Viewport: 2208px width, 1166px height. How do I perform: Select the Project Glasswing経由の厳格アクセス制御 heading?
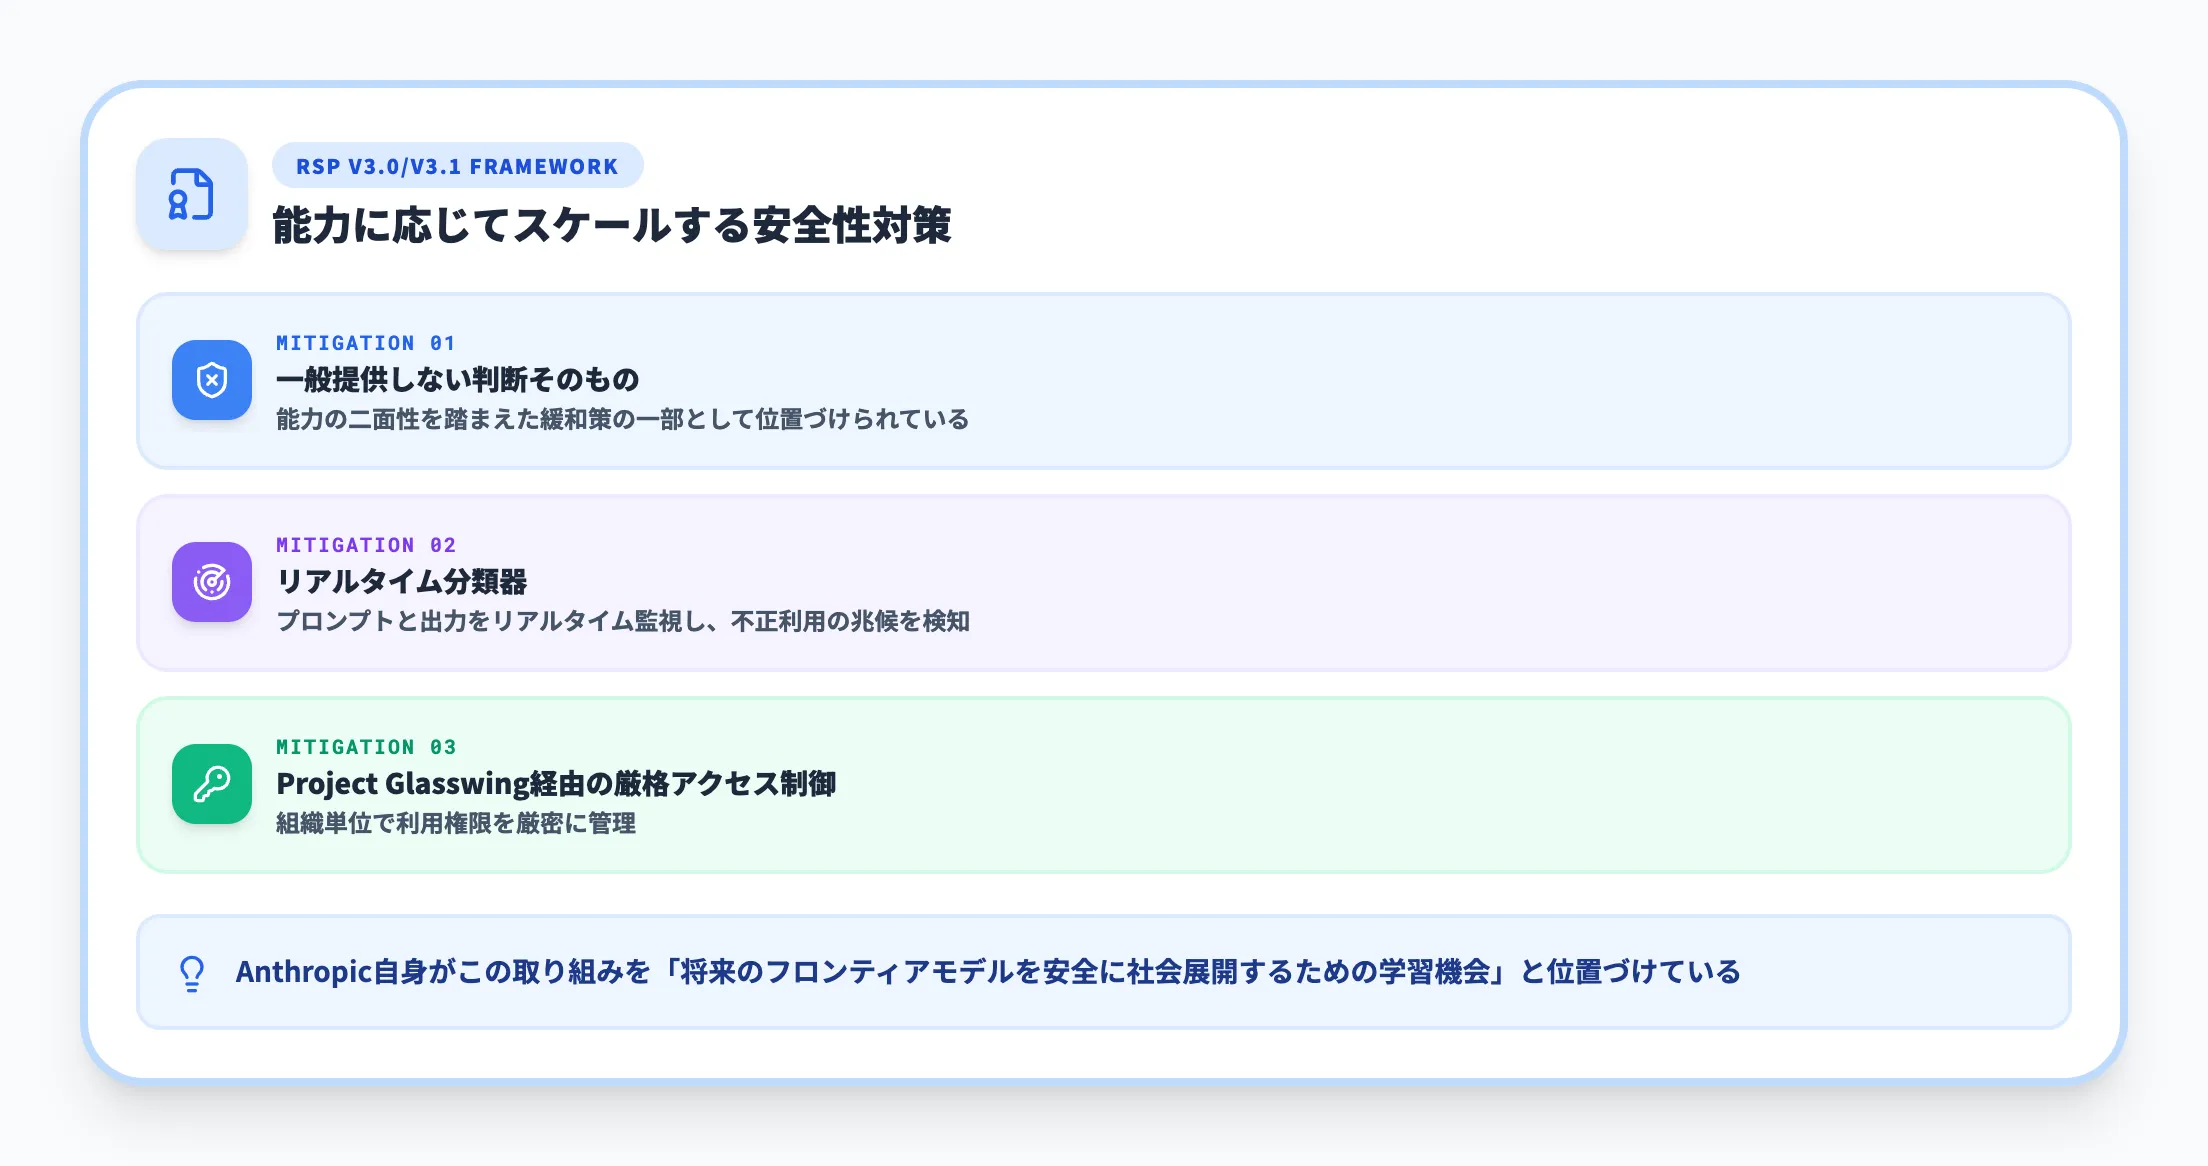coord(560,785)
